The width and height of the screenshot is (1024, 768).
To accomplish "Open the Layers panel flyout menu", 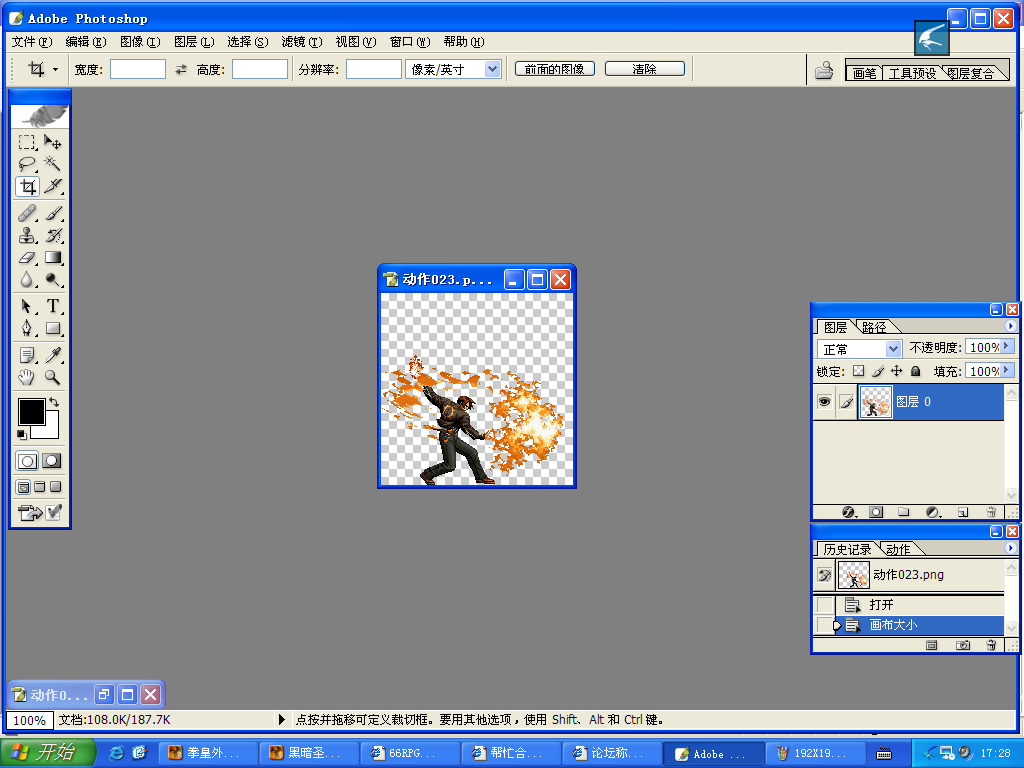I will (x=1010, y=326).
